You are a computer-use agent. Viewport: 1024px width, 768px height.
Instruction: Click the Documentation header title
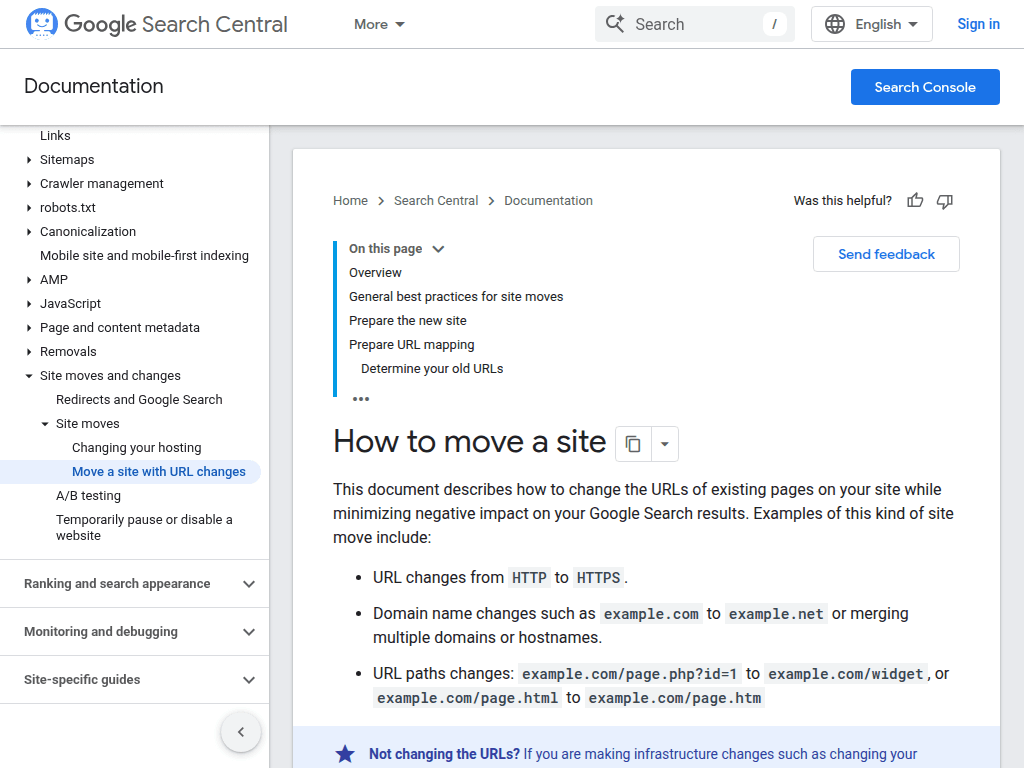coord(94,86)
